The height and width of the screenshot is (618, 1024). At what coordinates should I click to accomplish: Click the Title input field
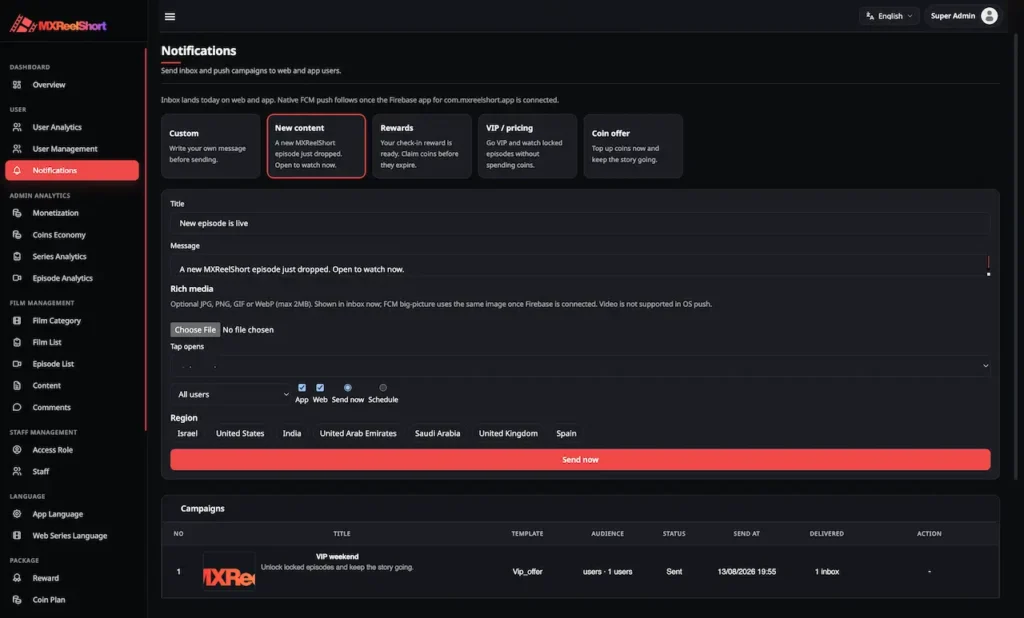coord(580,223)
